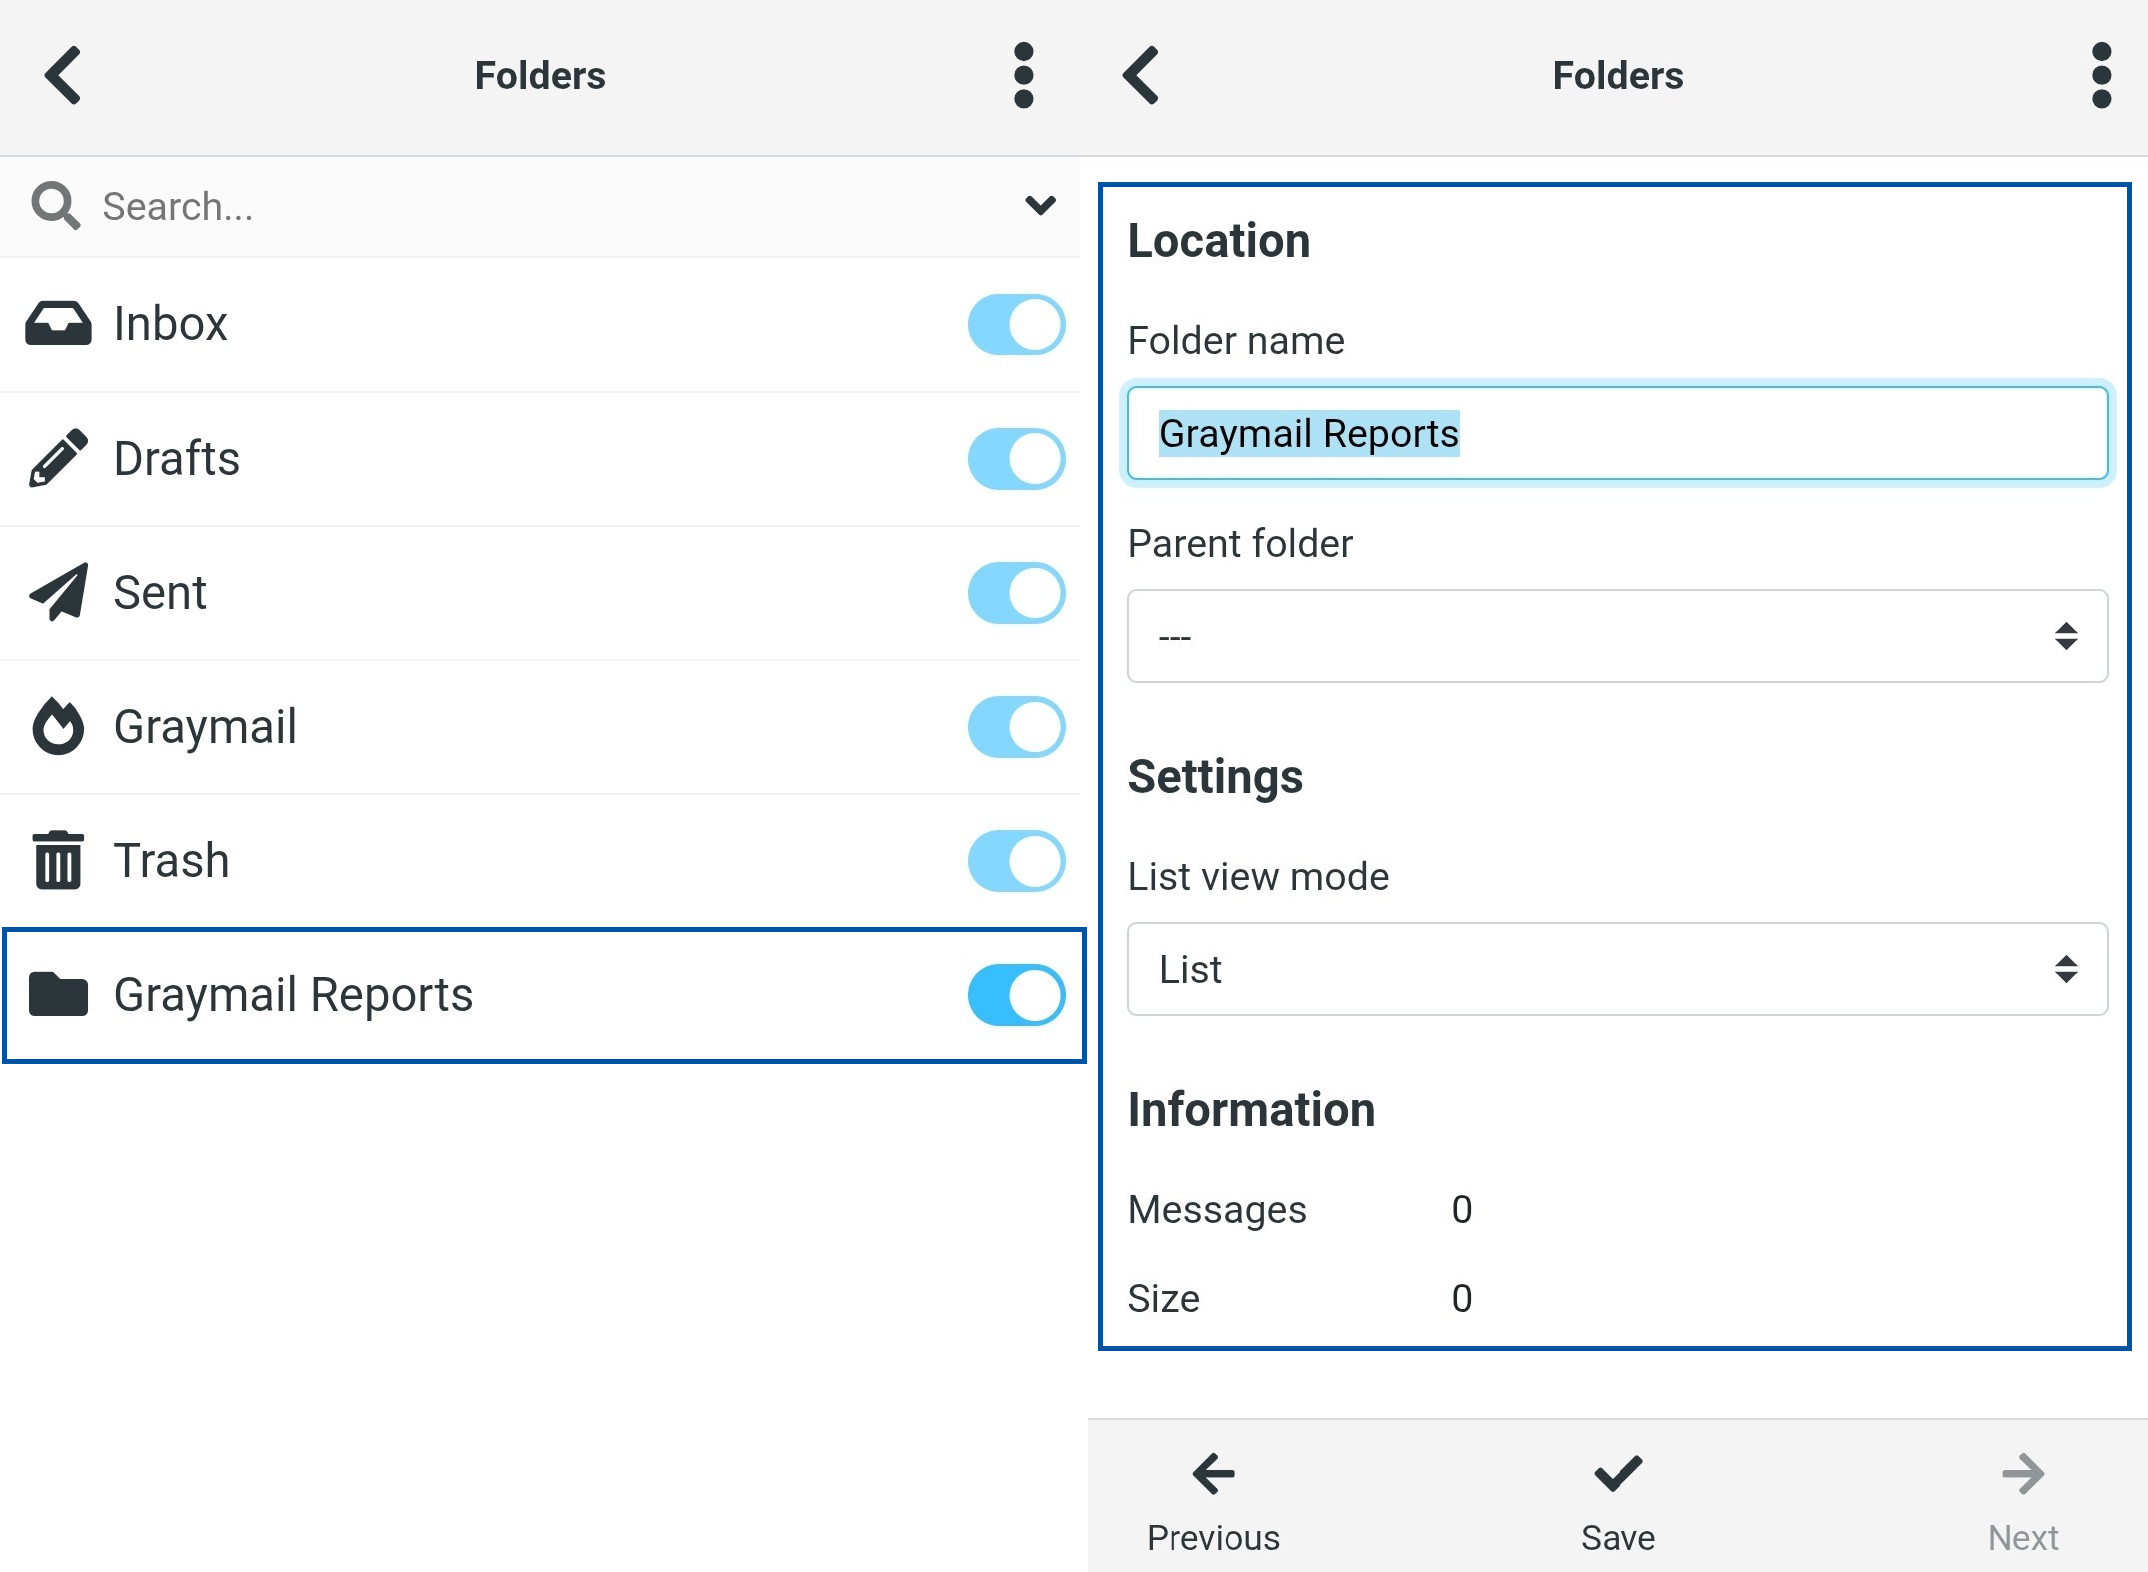Toggle Sent folder subscription

(1016, 593)
